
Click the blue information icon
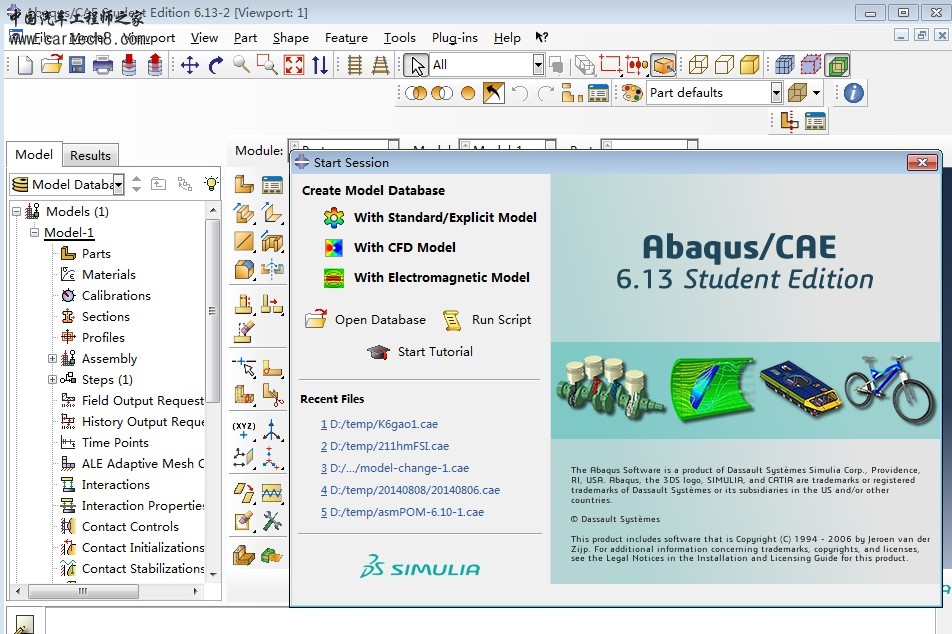(x=853, y=93)
